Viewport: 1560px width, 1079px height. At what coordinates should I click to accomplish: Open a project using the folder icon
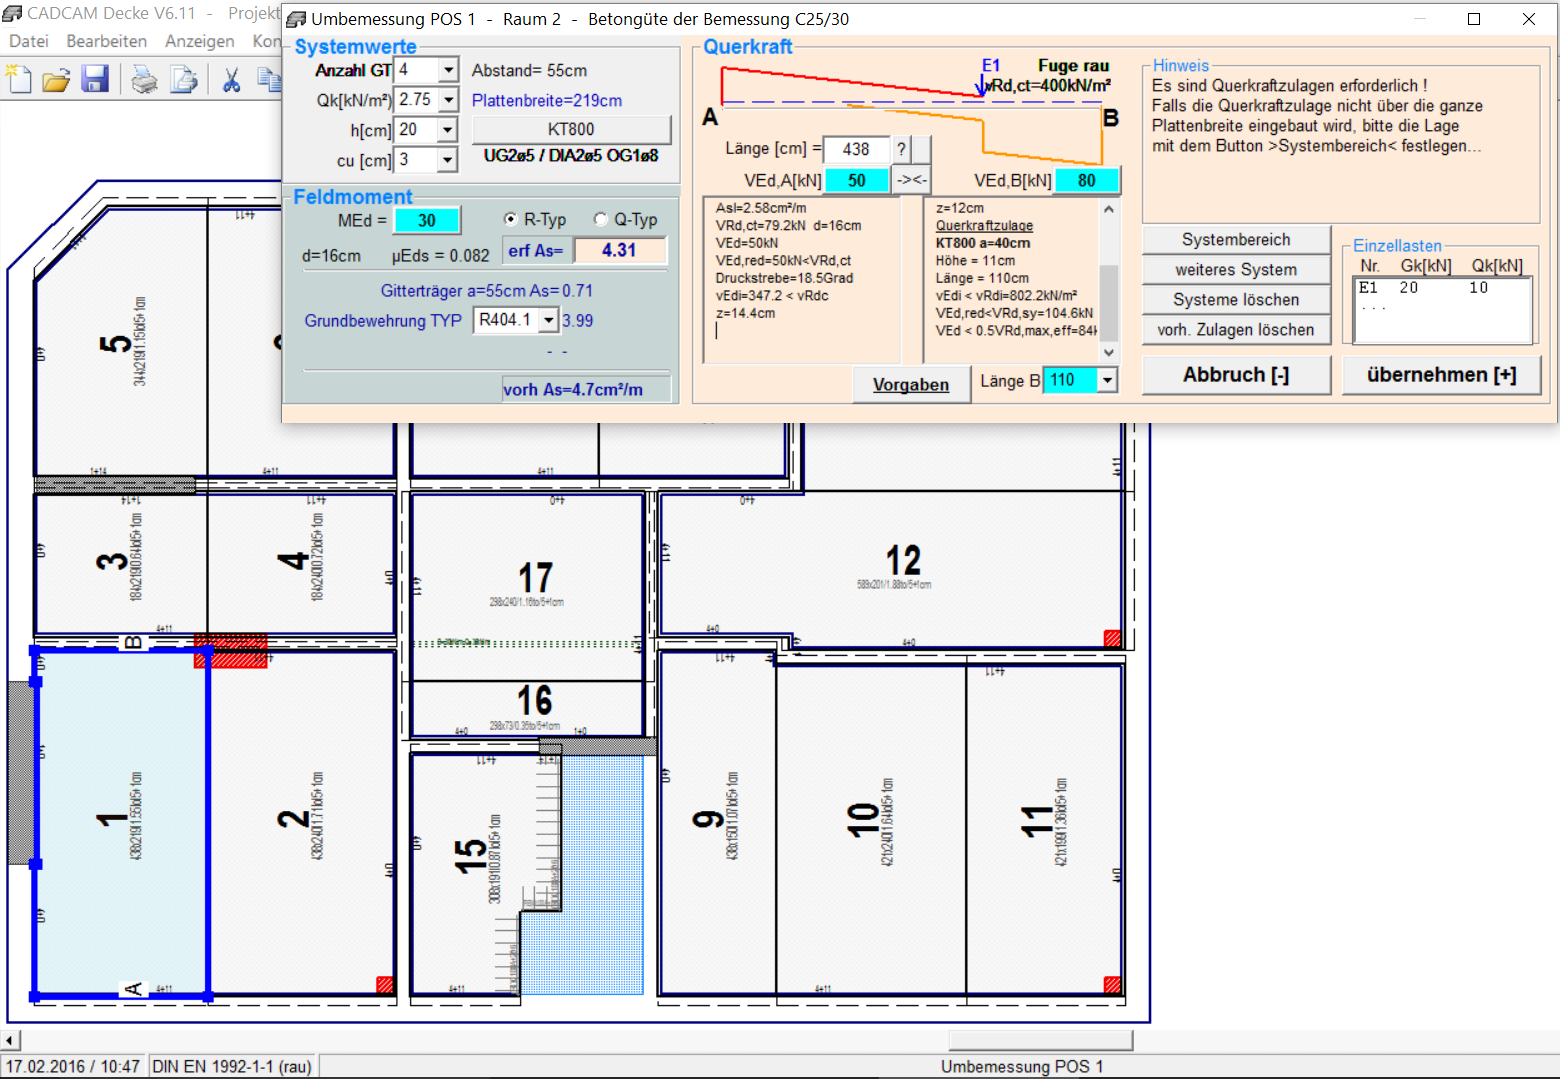[x=56, y=79]
